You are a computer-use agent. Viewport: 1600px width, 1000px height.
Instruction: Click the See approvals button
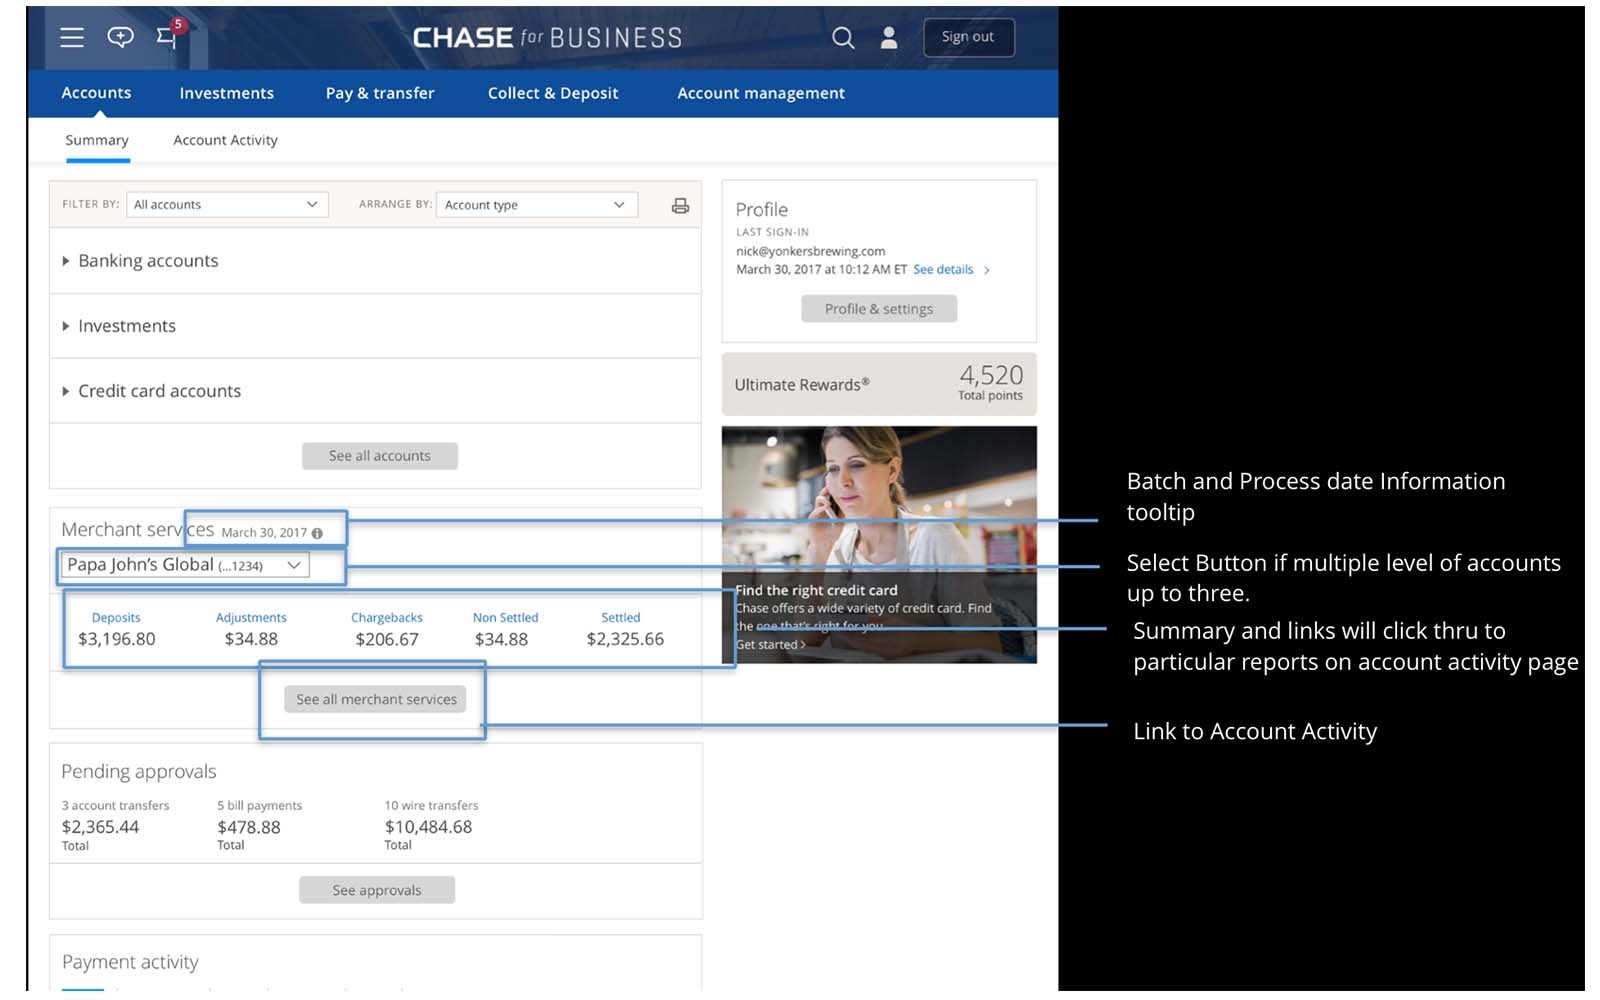pos(377,890)
